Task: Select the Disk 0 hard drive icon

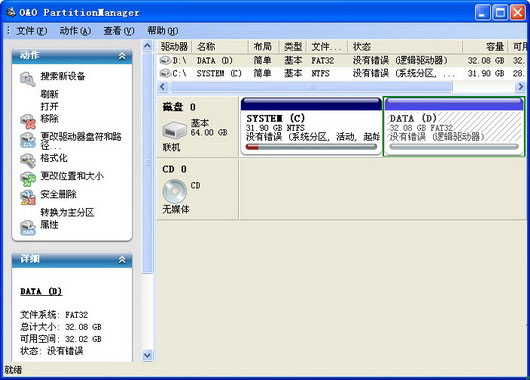Action: pos(174,130)
